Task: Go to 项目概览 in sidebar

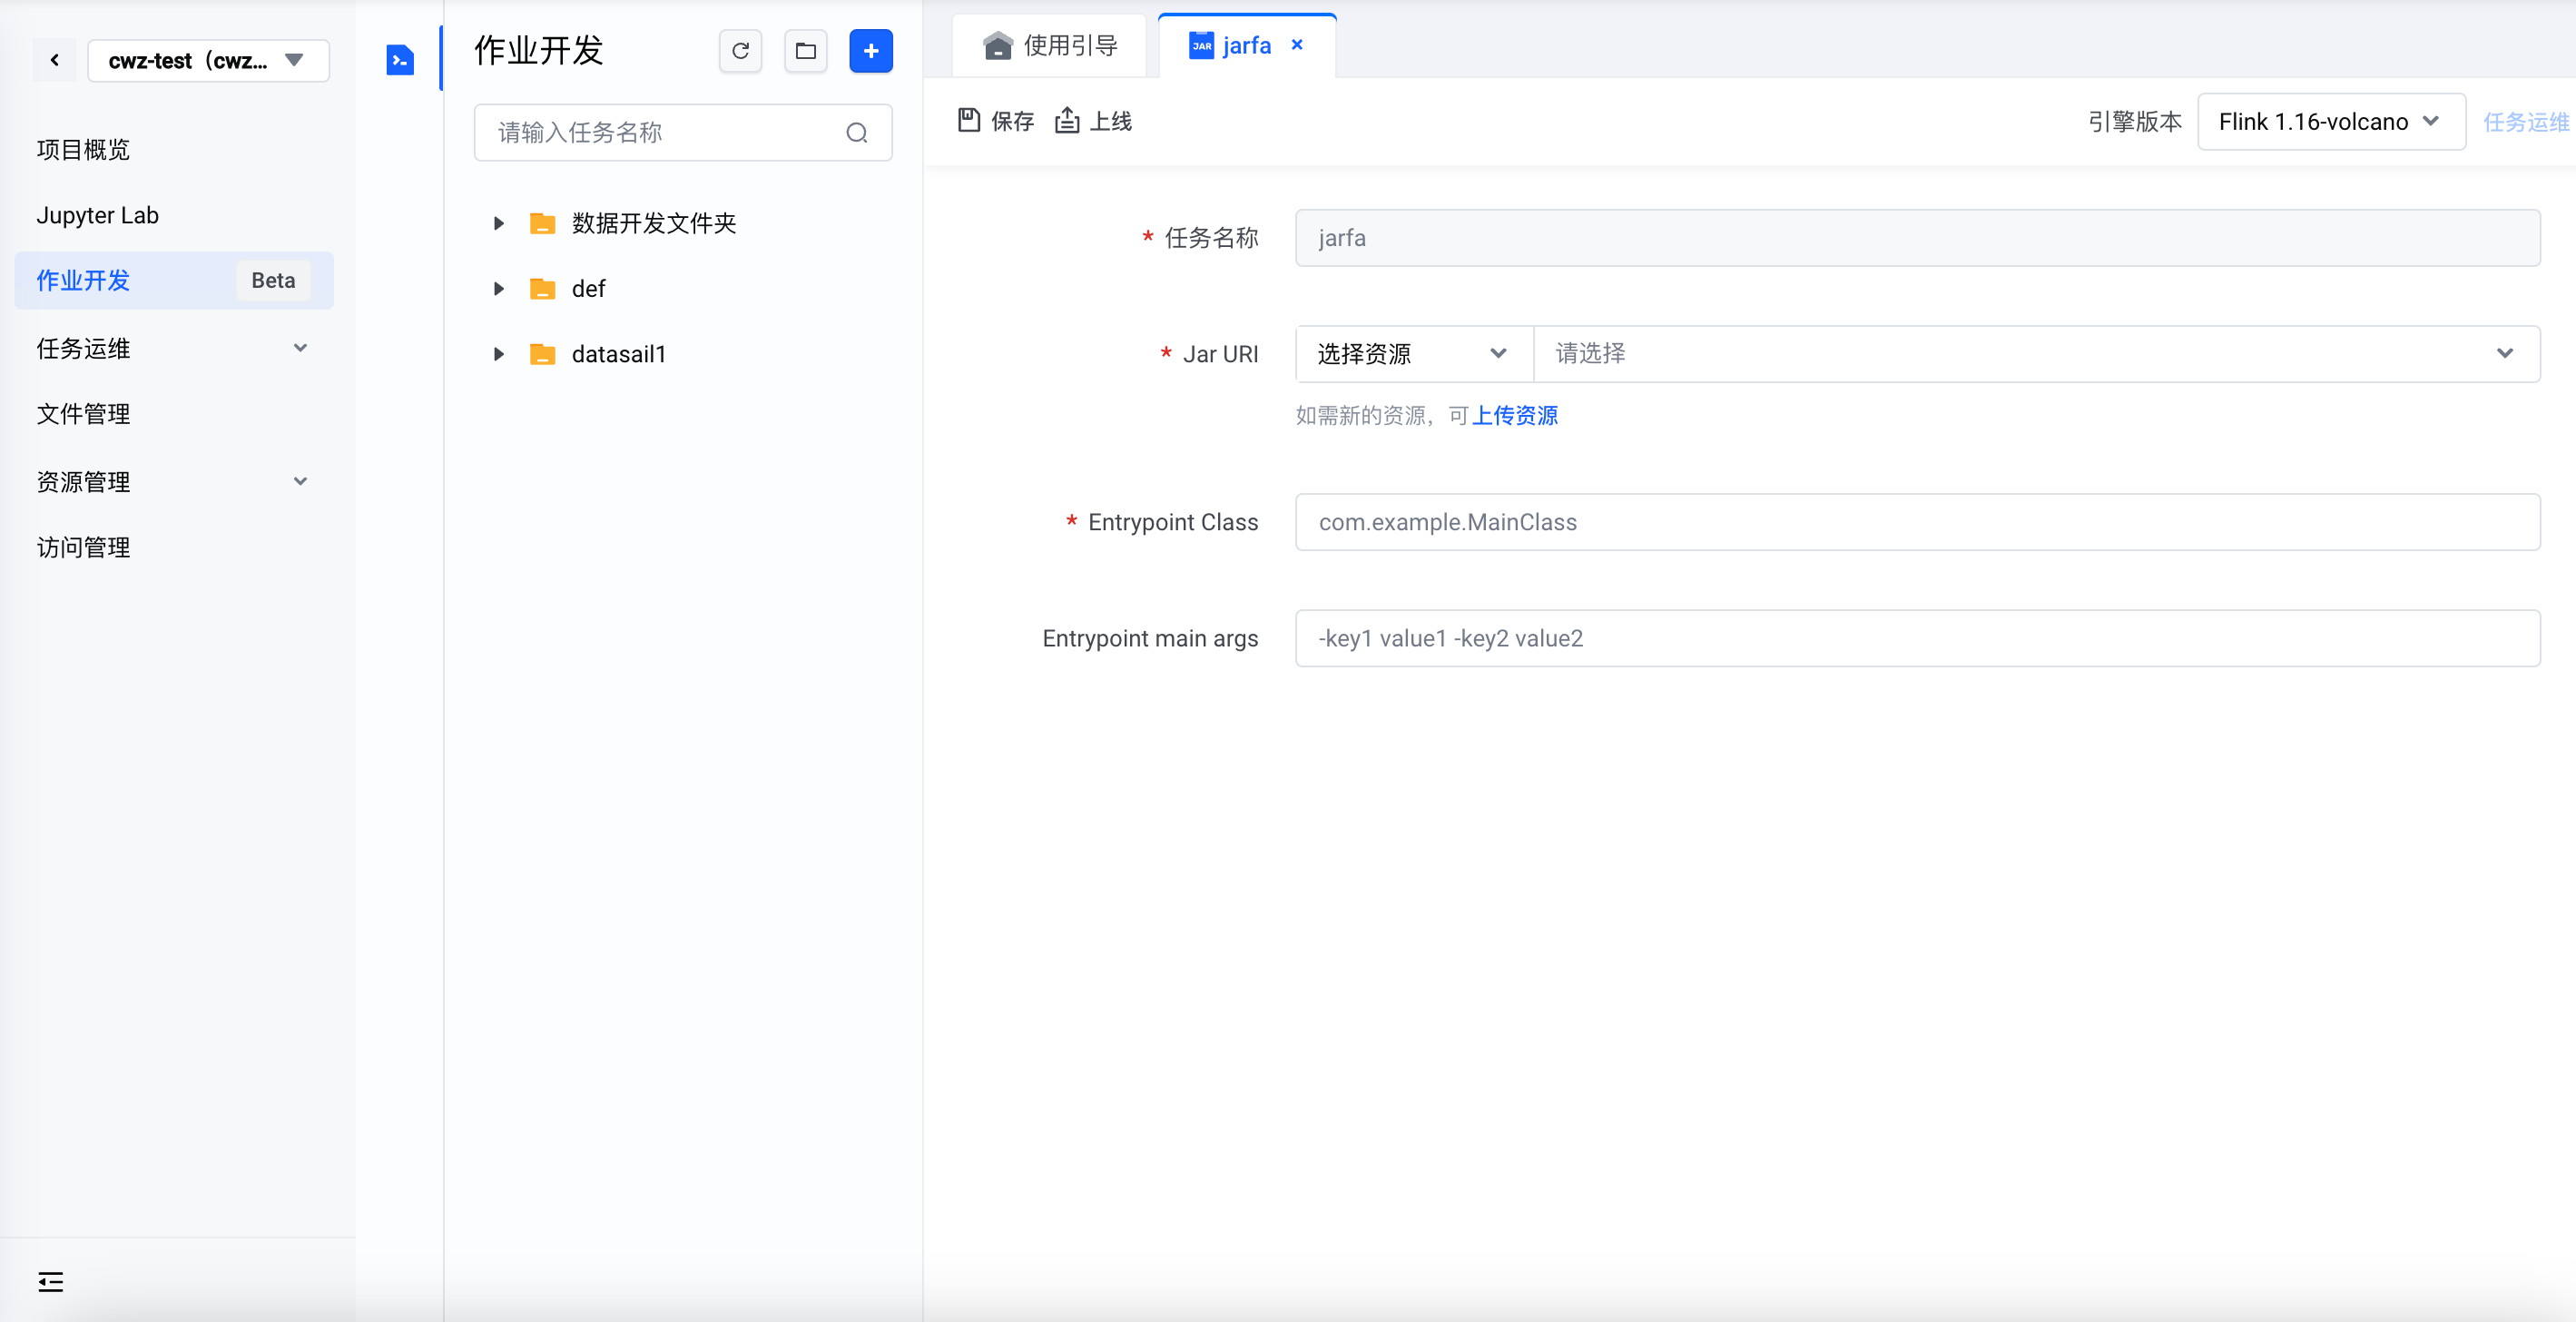Action: point(83,150)
